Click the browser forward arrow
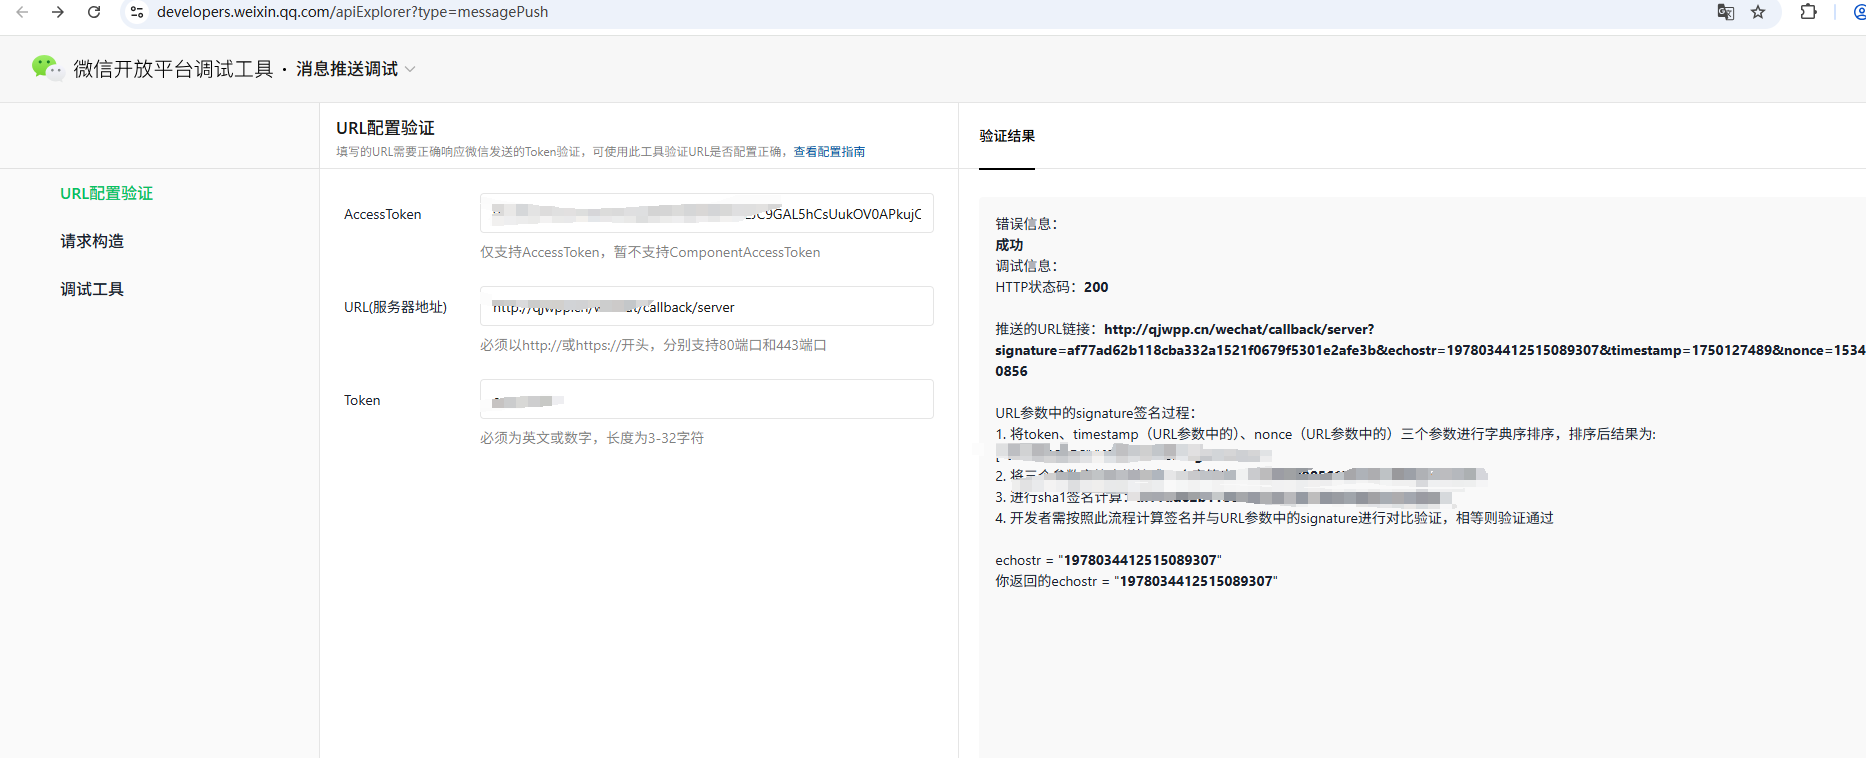 [x=58, y=12]
